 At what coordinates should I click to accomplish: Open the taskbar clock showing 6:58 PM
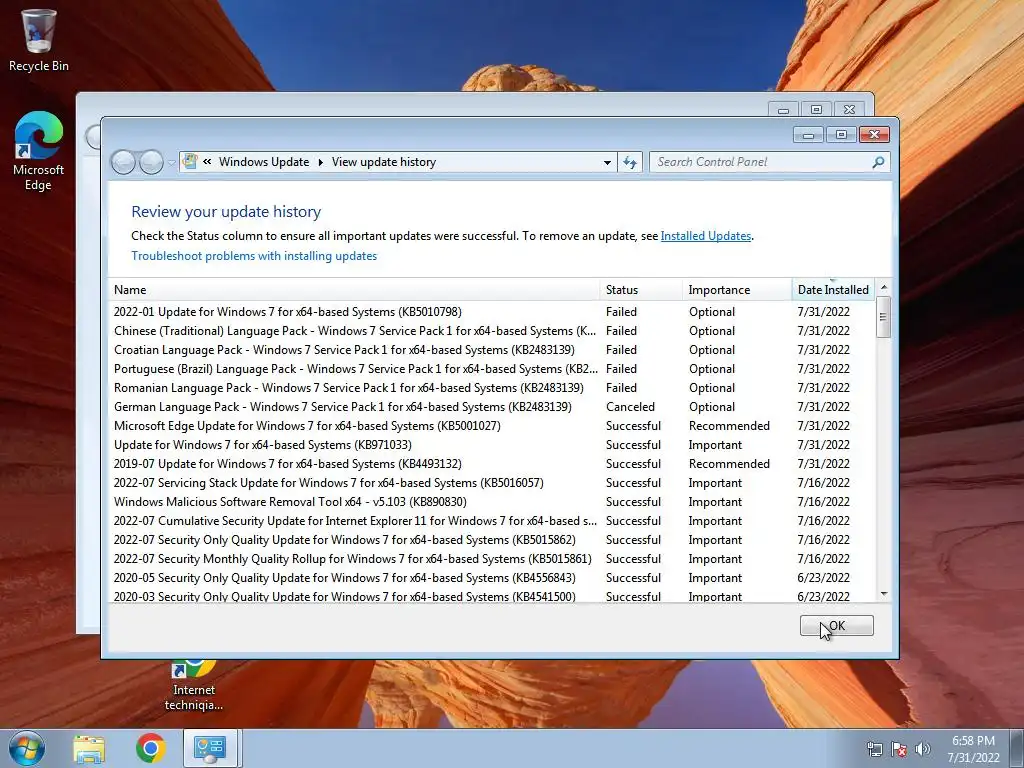pyautogui.click(x=973, y=749)
